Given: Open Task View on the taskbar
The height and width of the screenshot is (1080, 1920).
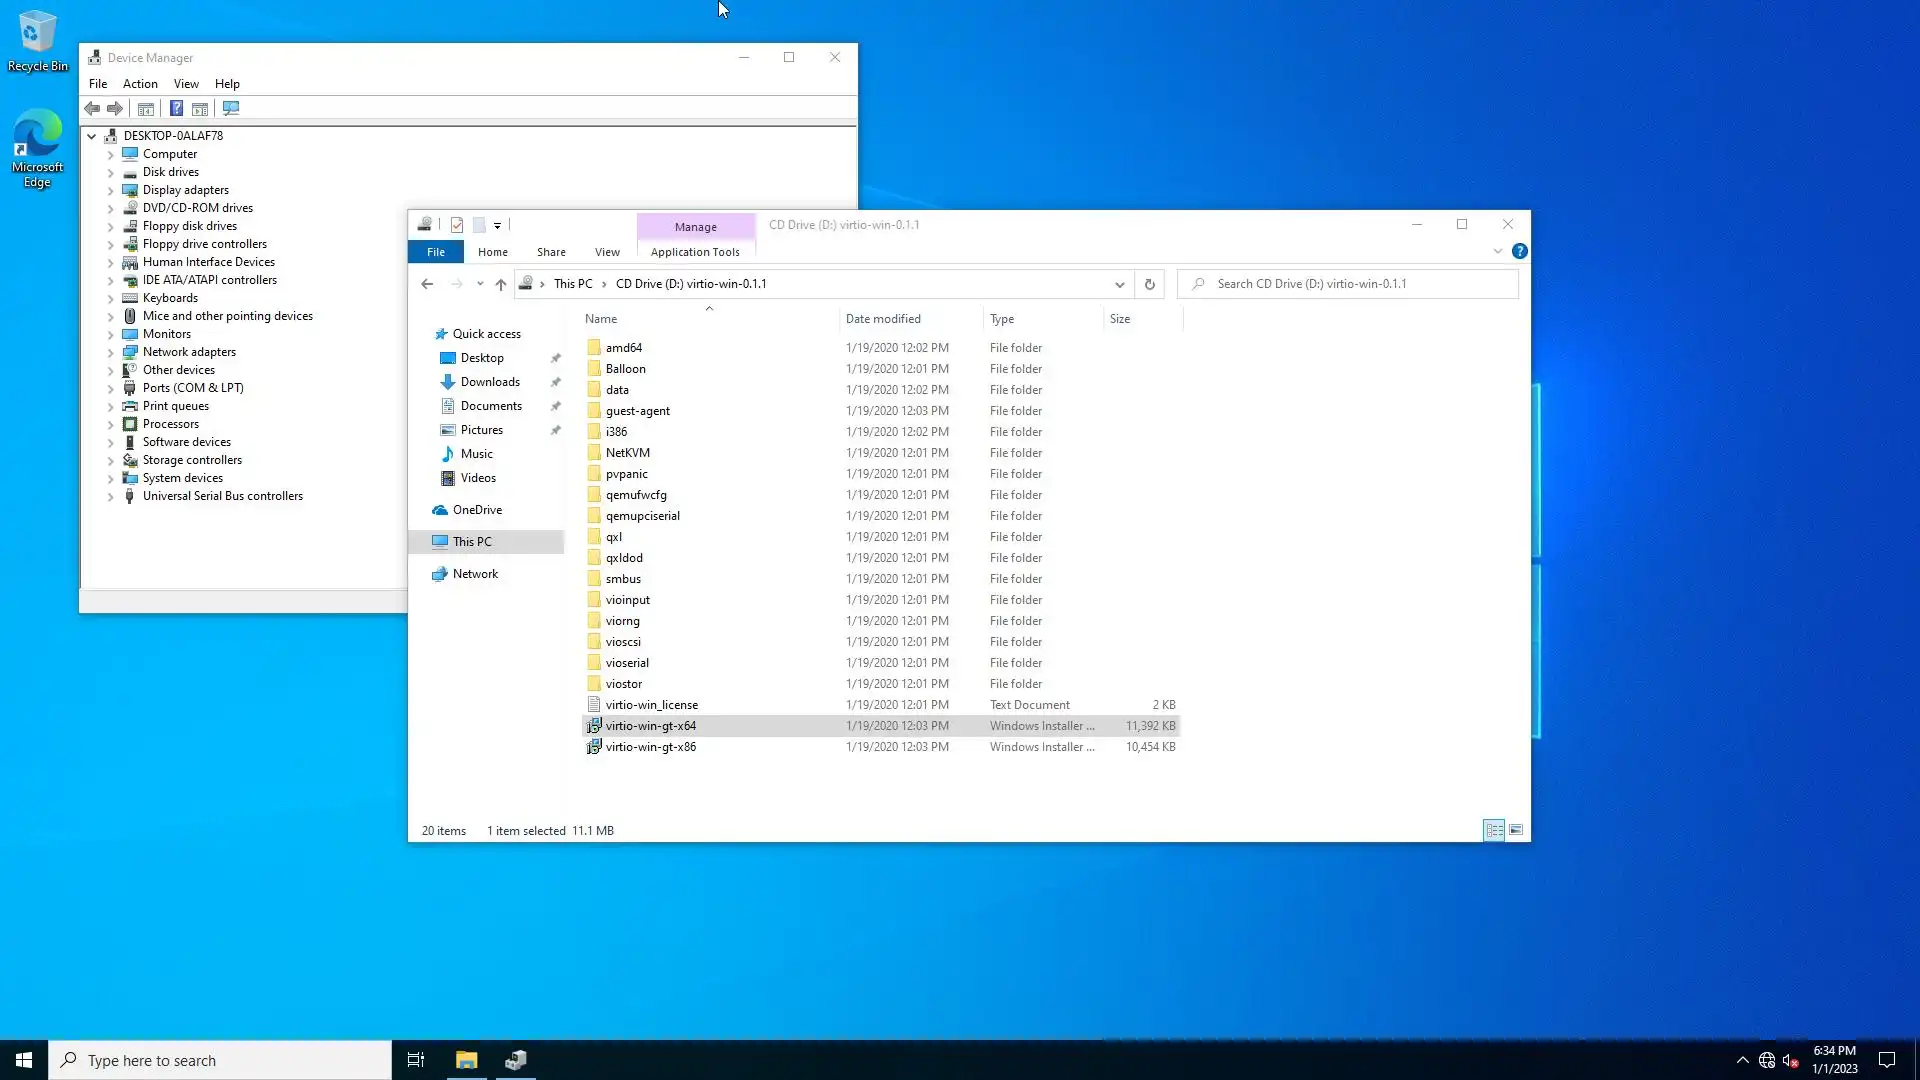Looking at the screenshot, I should 416,1060.
